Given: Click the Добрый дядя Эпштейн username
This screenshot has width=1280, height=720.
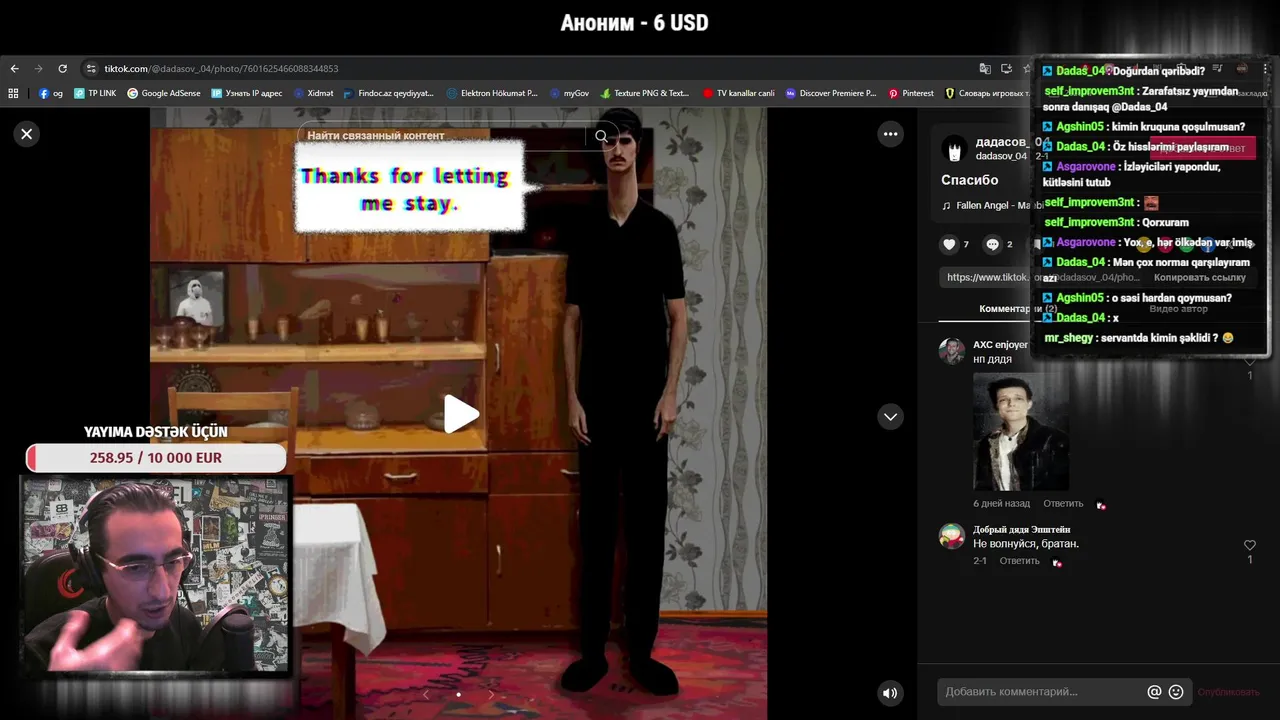Looking at the screenshot, I should (1021, 530).
